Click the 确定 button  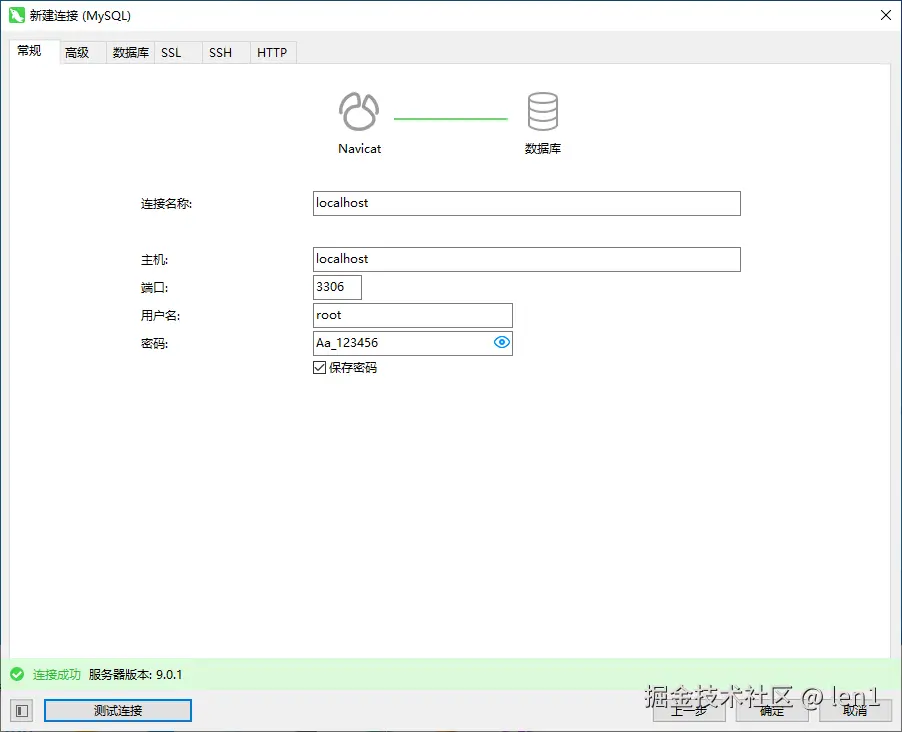[x=772, y=711]
